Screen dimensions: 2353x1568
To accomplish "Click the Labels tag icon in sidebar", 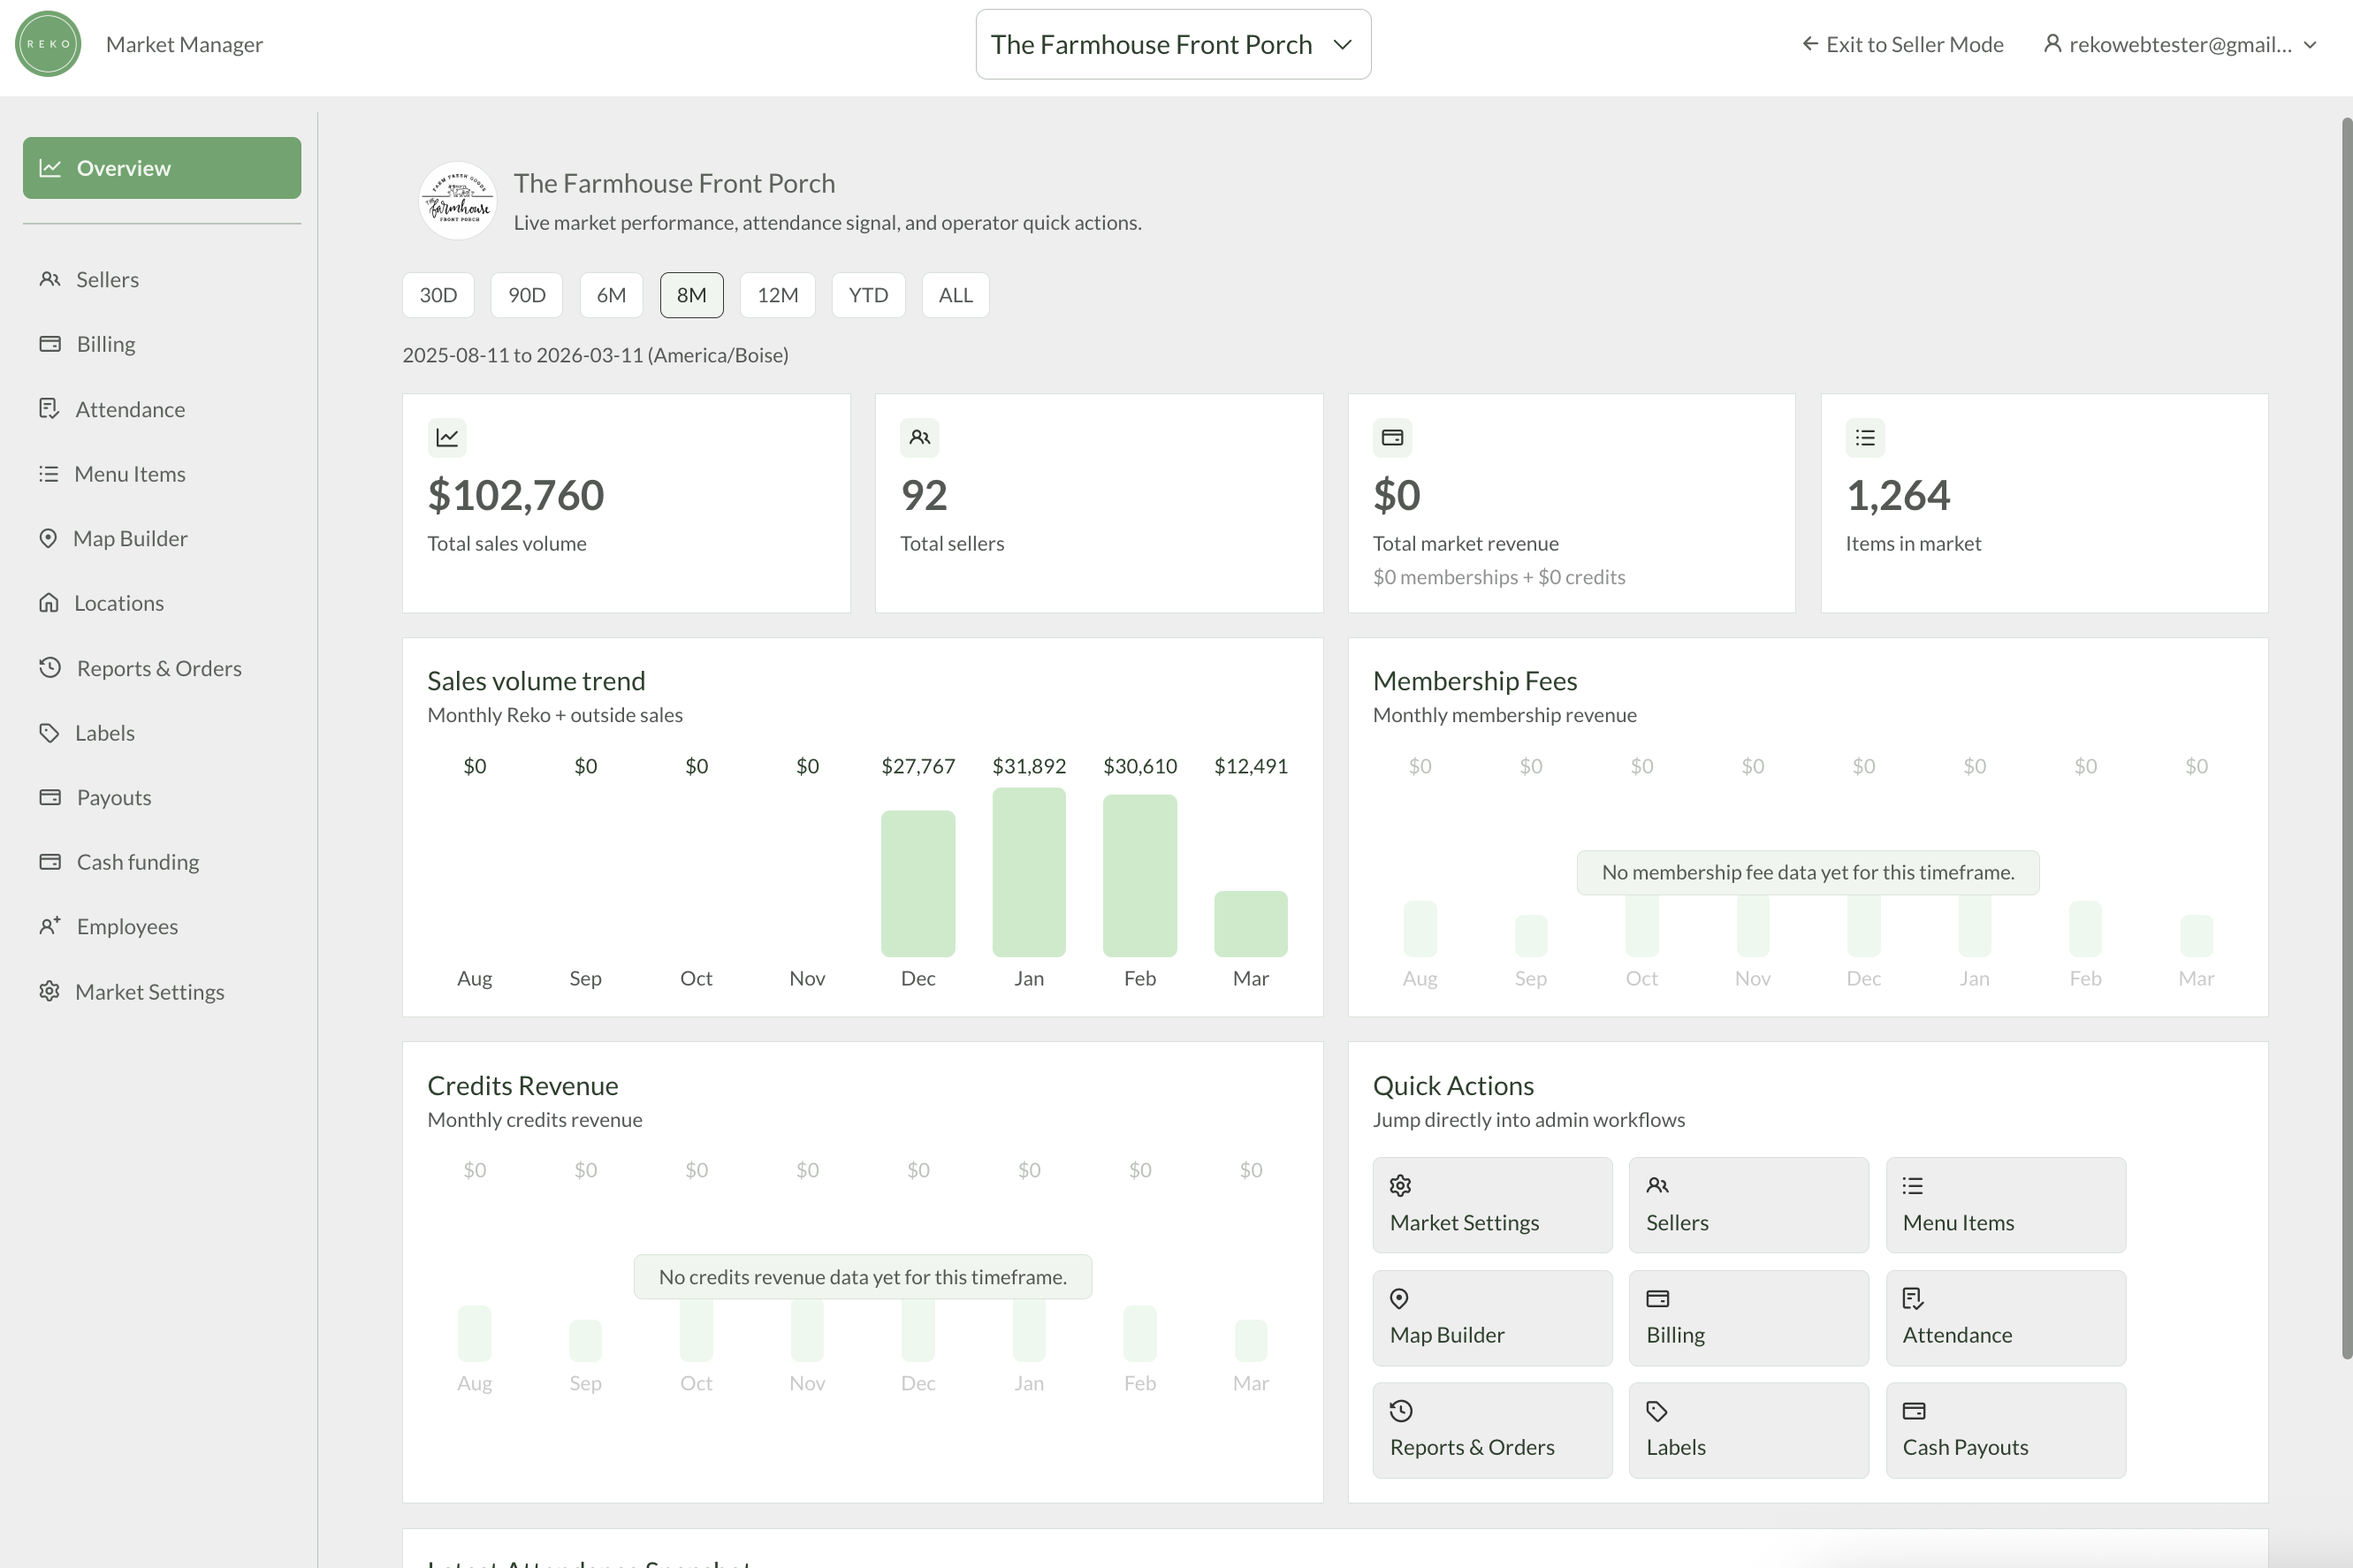I will coord(49,732).
